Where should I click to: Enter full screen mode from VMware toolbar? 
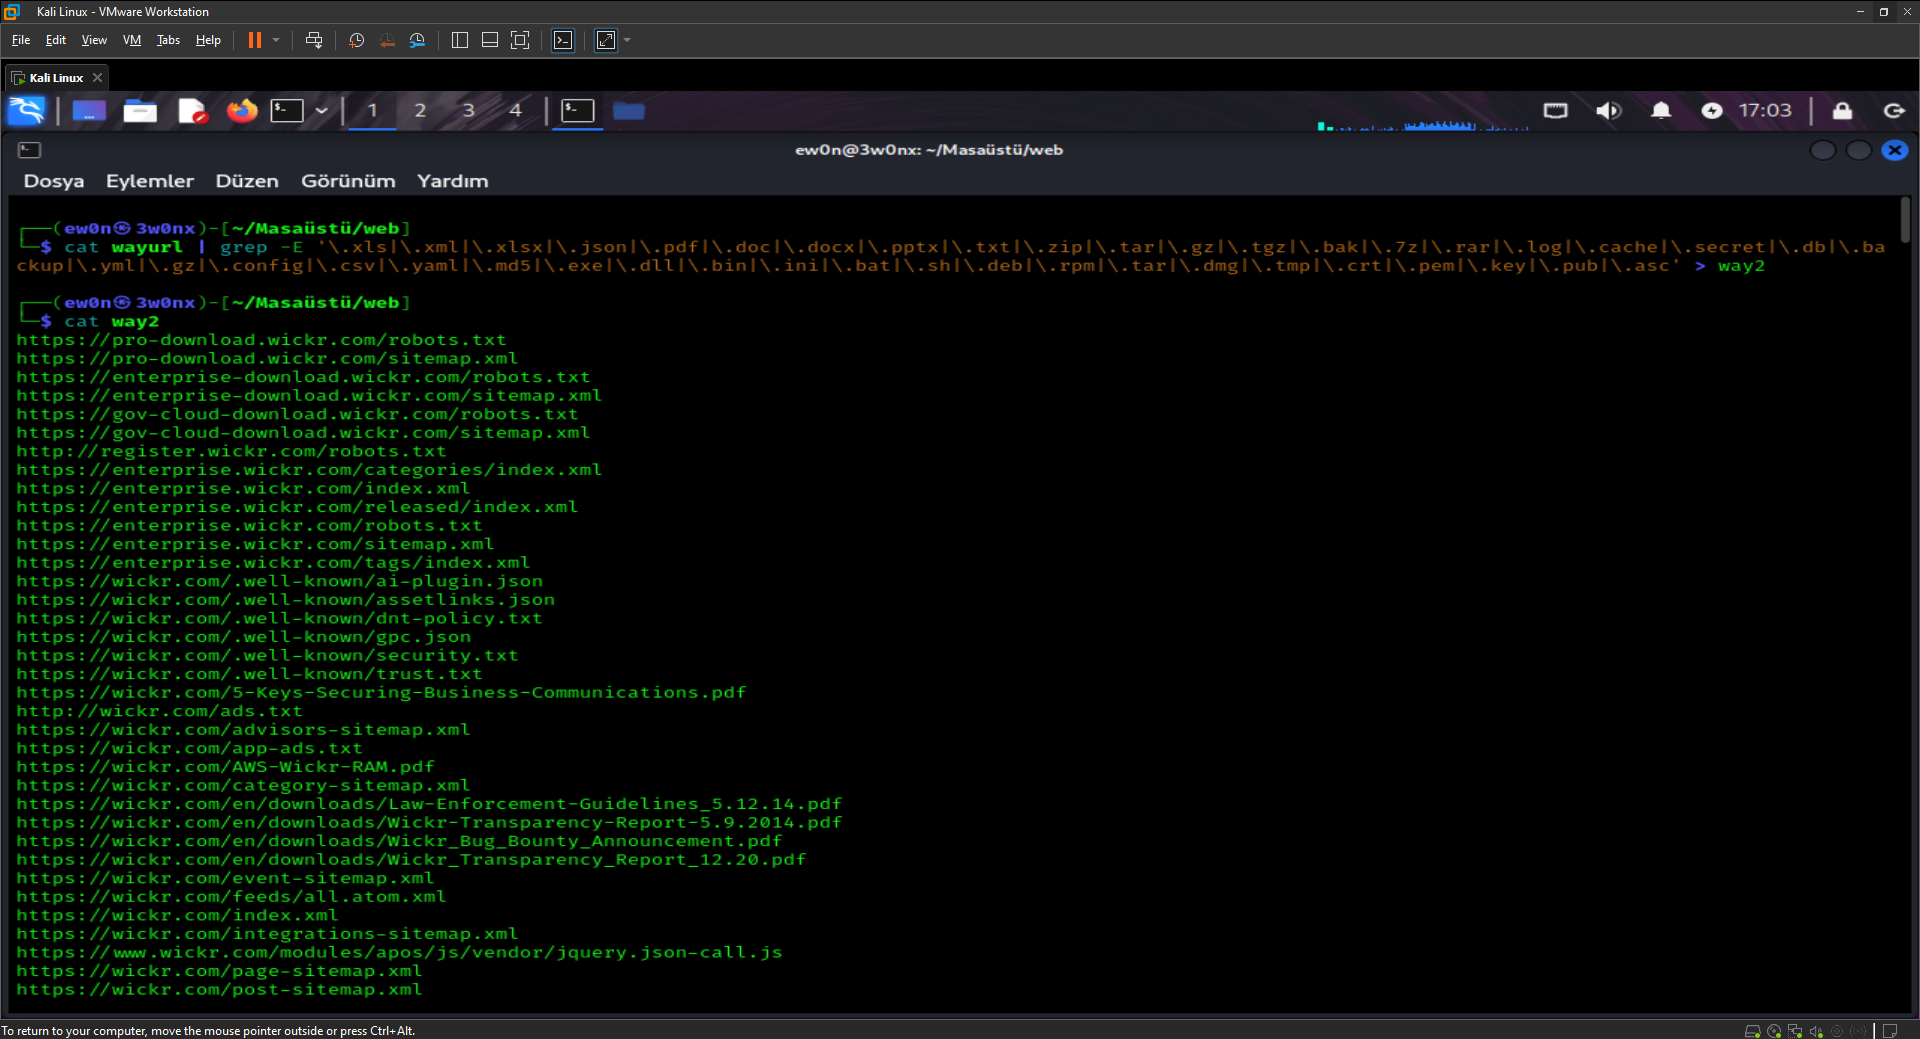coord(520,40)
